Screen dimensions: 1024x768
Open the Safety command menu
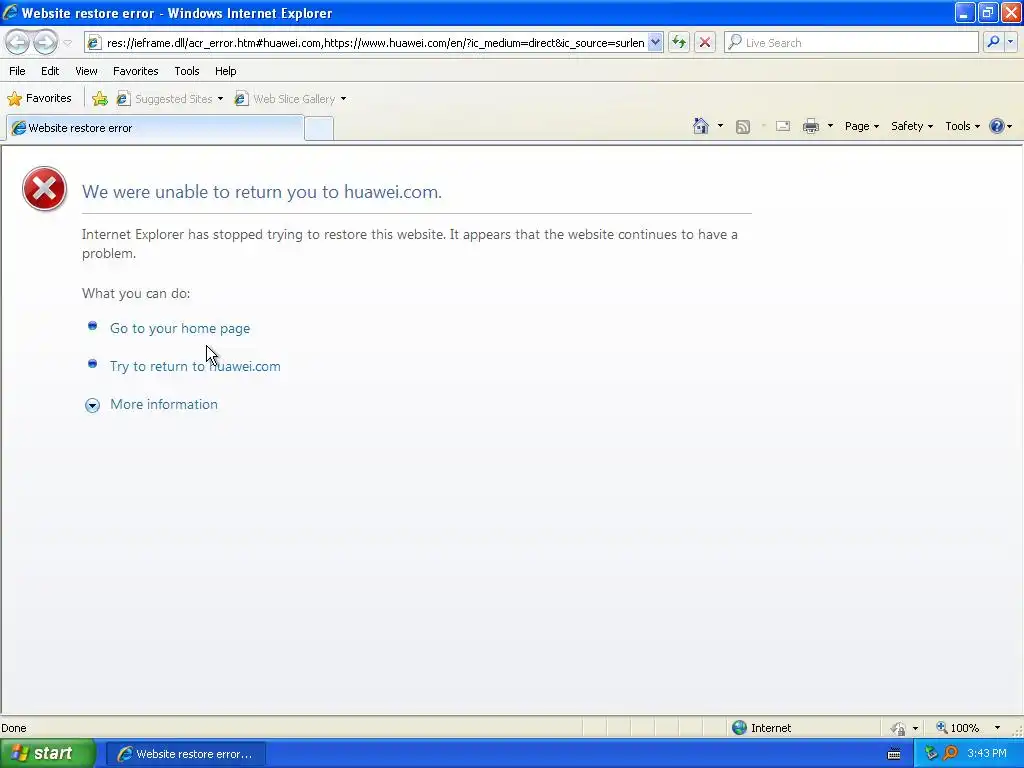pos(912,126)
